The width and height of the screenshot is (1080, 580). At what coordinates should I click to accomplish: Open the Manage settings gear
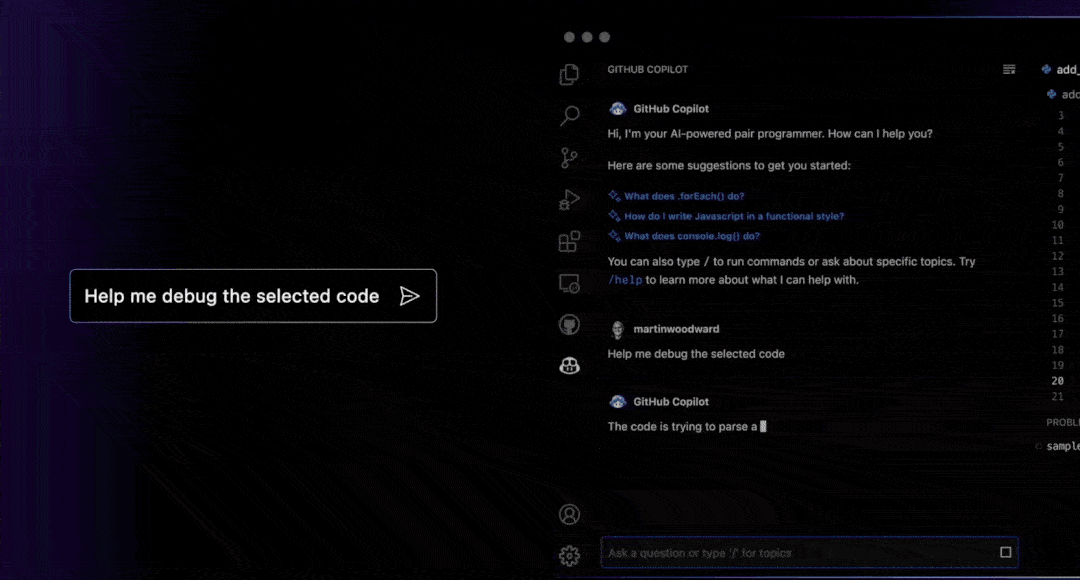[x=569, y=555]
